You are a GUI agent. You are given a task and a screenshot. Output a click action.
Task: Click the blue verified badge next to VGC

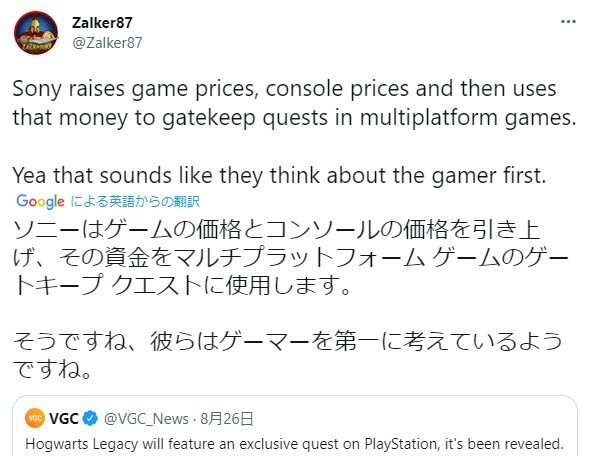[x=90, y=419]
